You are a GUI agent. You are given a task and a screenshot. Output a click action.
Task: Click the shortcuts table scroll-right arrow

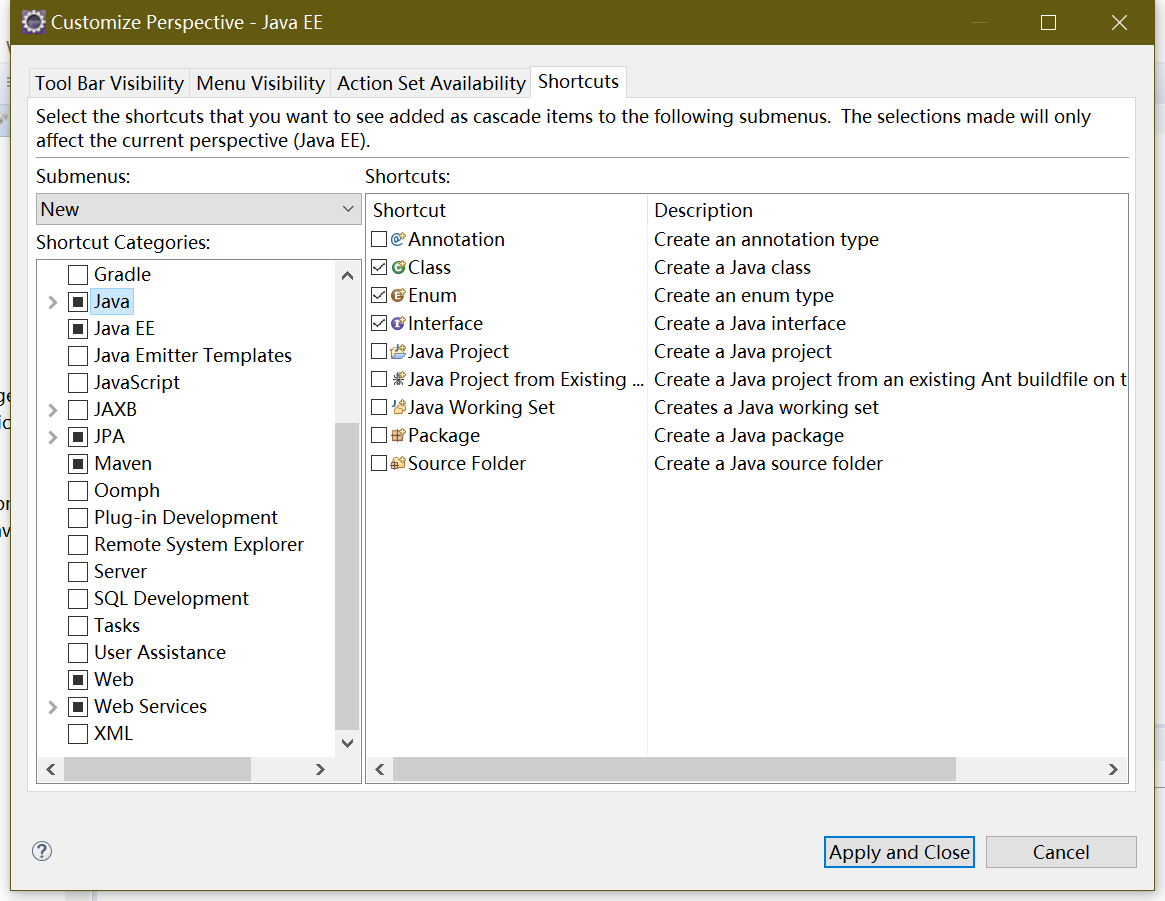tap(1113, 770)
